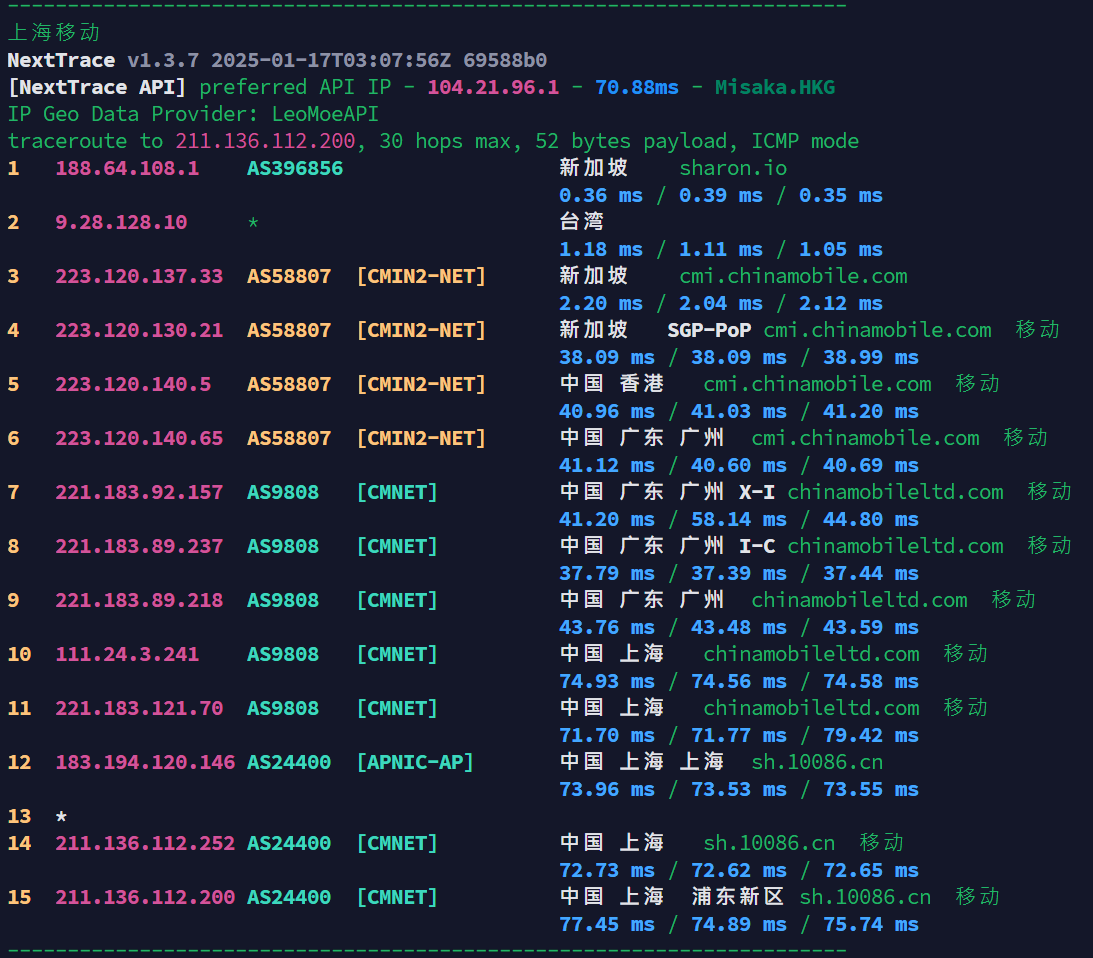
Task: Click the sharon.io hostname
Action: 733,168
